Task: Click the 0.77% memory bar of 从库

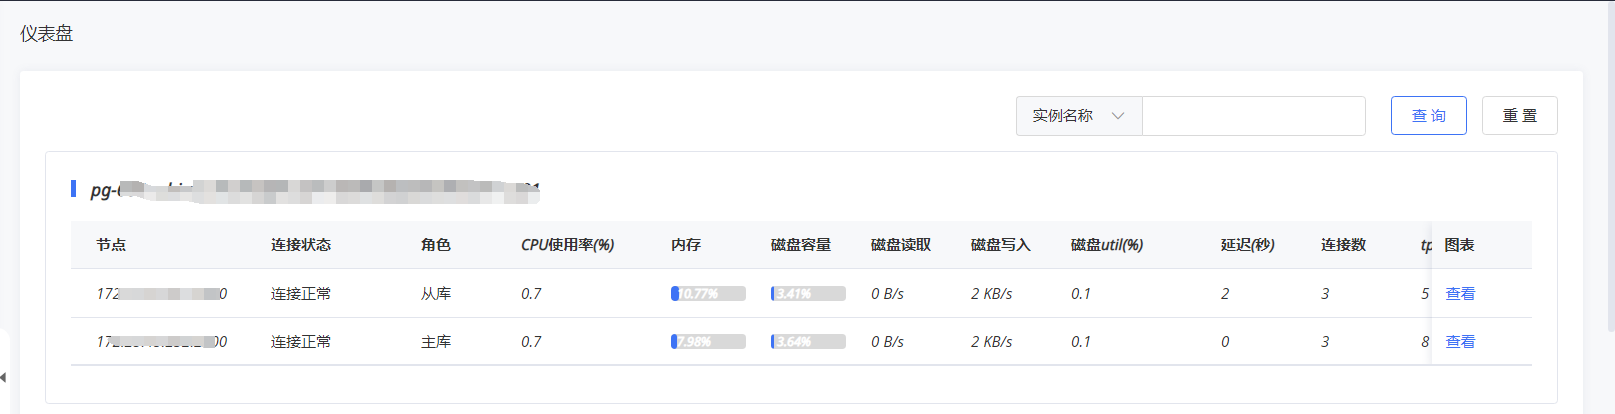Action: (708, 294)
